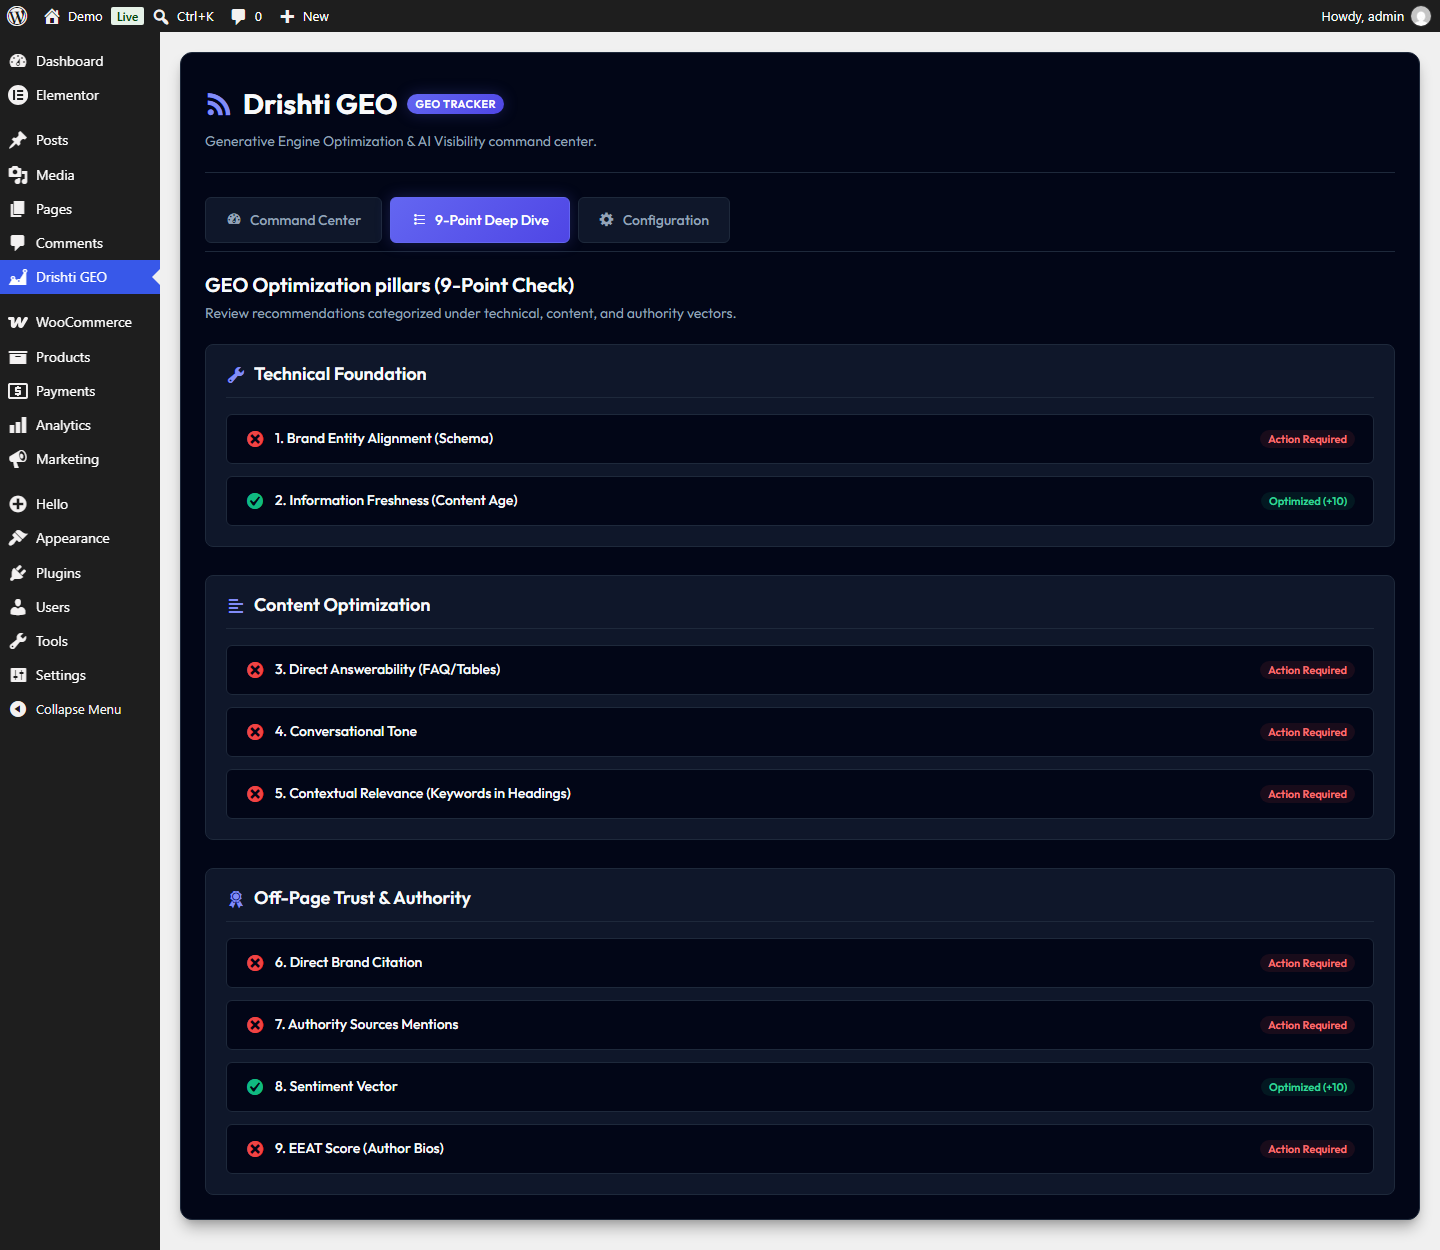The image size is (1440, 1250).
Task: Open Appearance menu item
Action: (80, 538)
